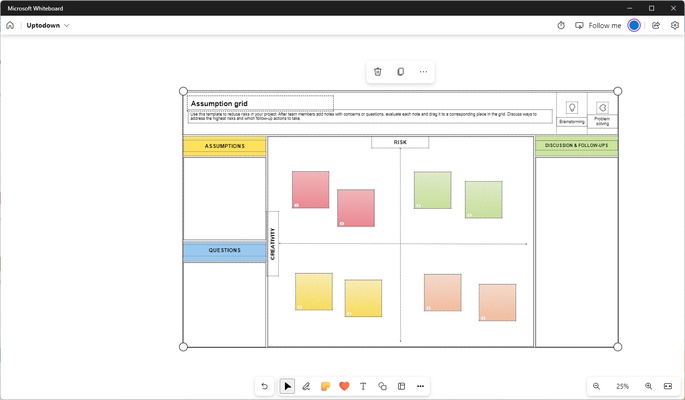Undo the last action
The image size is (685, 400).
[x=264, y=386]
